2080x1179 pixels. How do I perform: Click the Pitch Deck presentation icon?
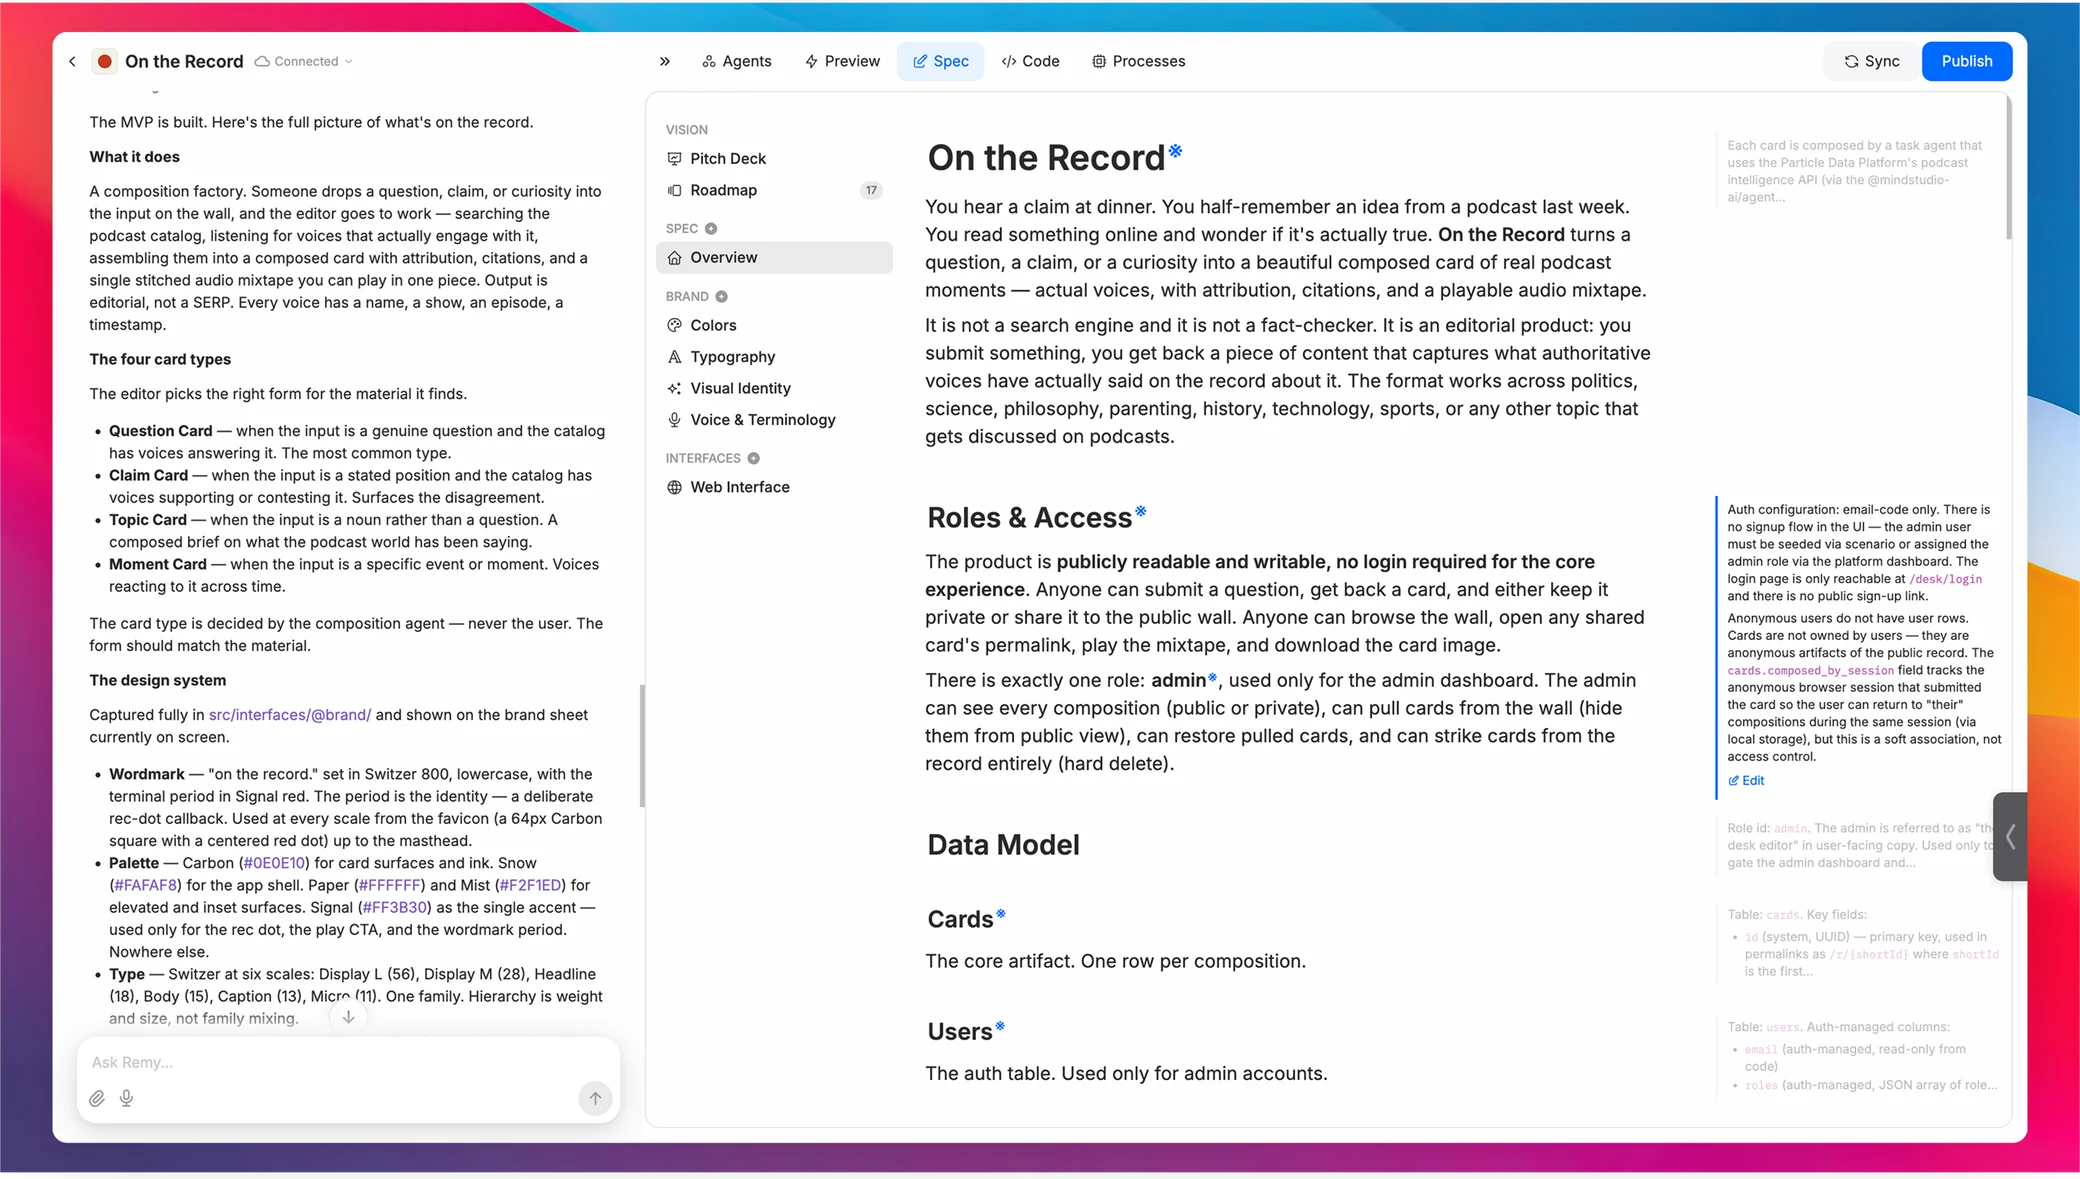tap(674, 158)
